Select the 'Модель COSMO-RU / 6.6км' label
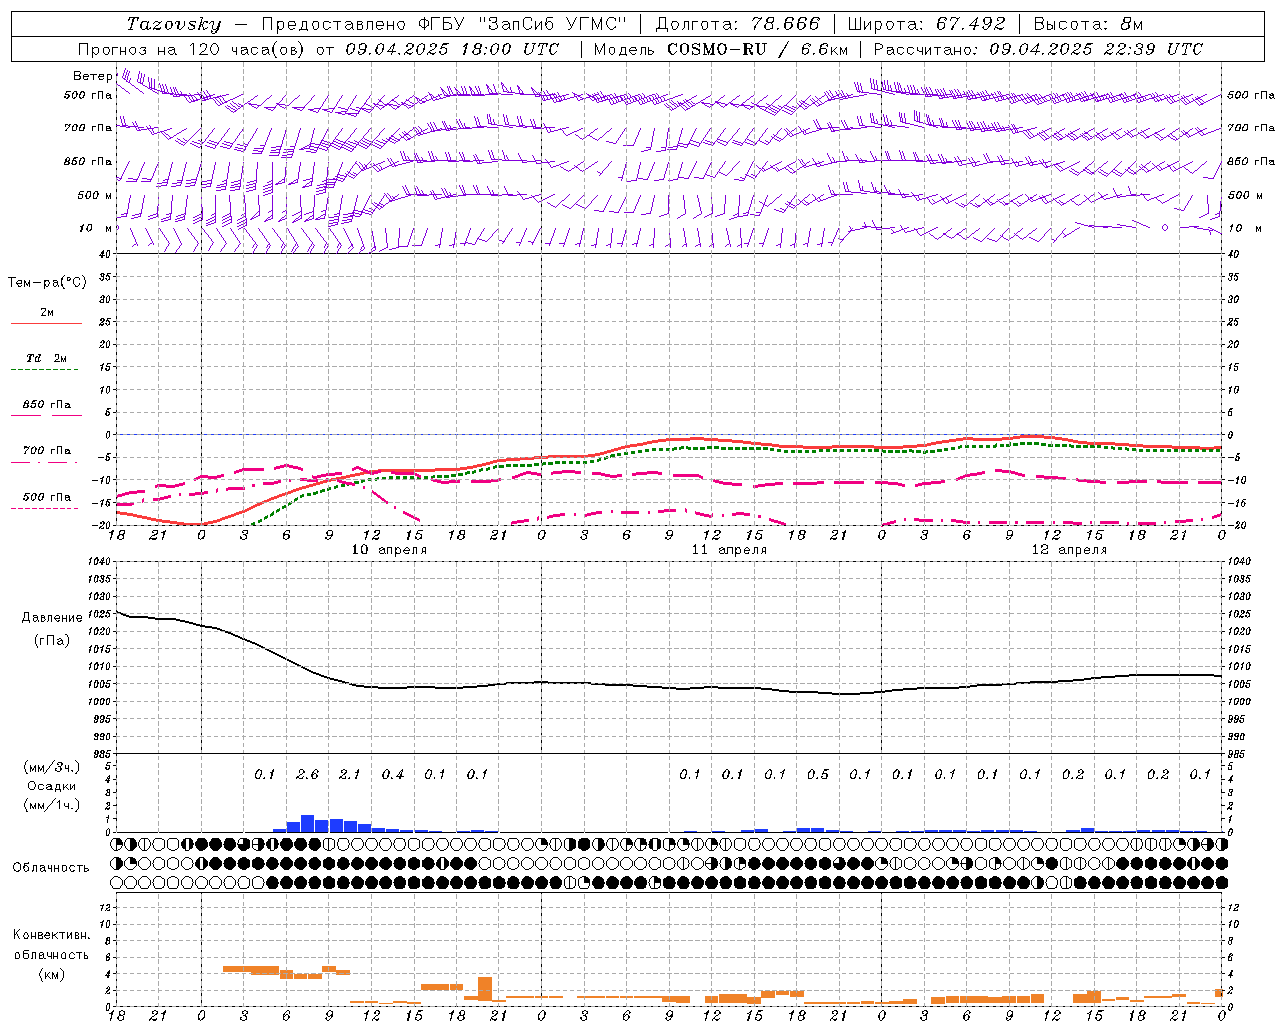Viewport: 1280px width, 1024px height. click(x=721, y=49)
